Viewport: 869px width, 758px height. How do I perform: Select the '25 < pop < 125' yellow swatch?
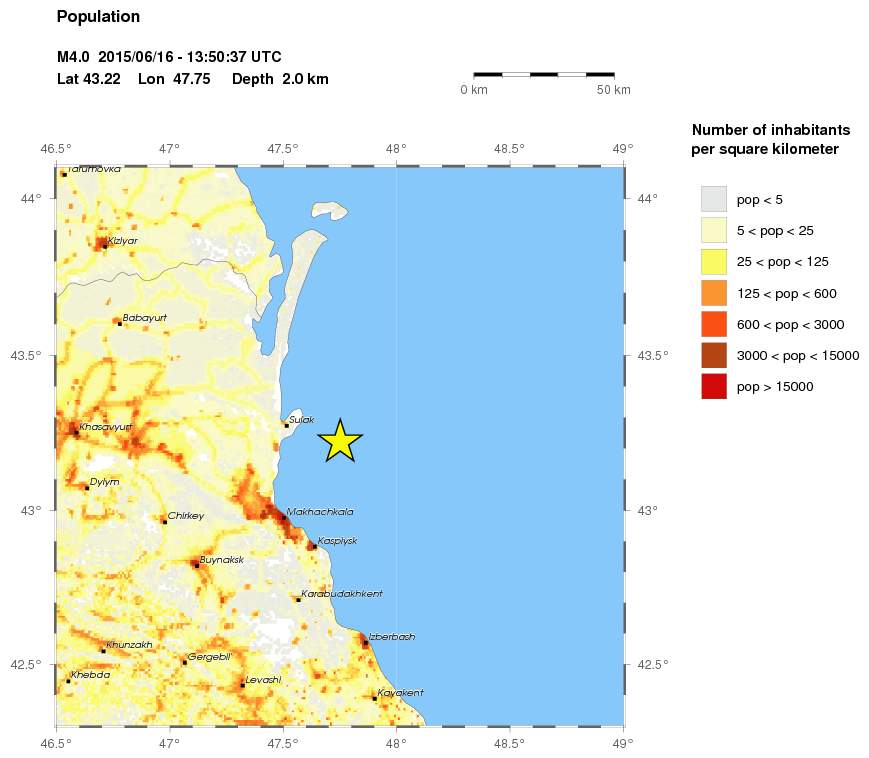pos(713,262)
